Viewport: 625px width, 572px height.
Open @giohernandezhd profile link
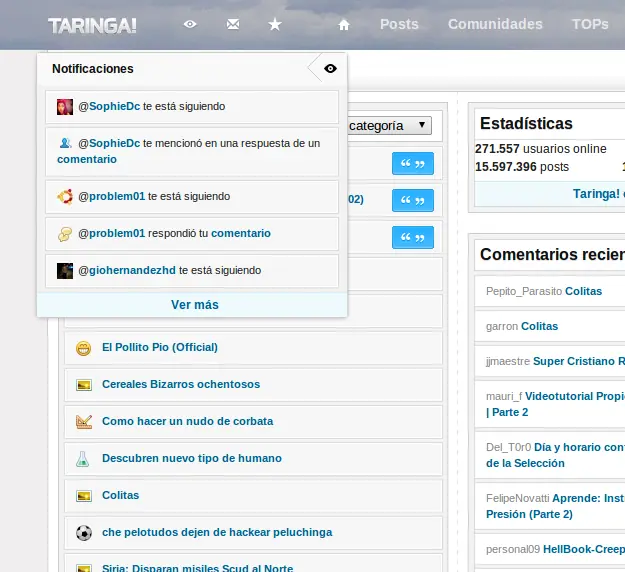tap(127, 271)
